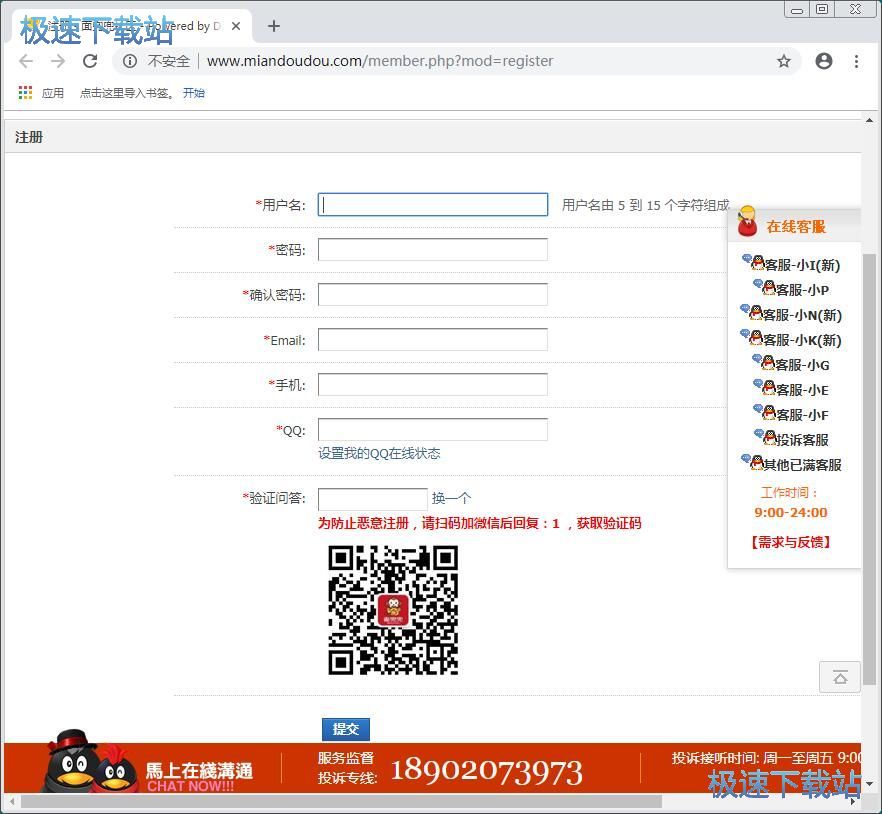Image resolution: width=882 pixels, height=814 pixels.
Task: Click the browser back arrow
Action: (x=26, y=61)
